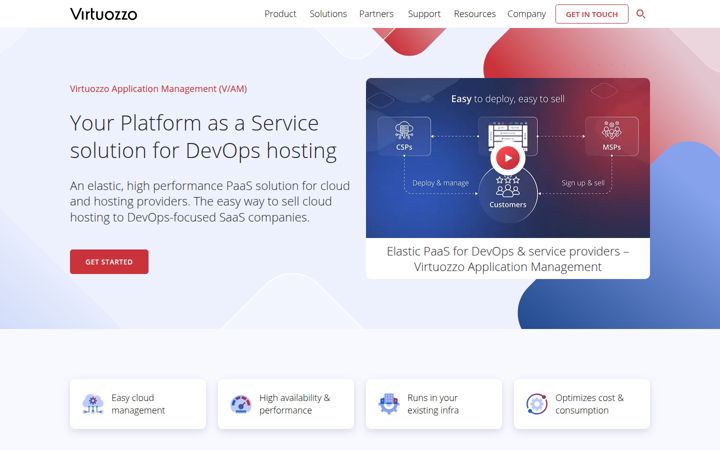
Task: Click the Customers star rating icon
Action: click(507, 186)
